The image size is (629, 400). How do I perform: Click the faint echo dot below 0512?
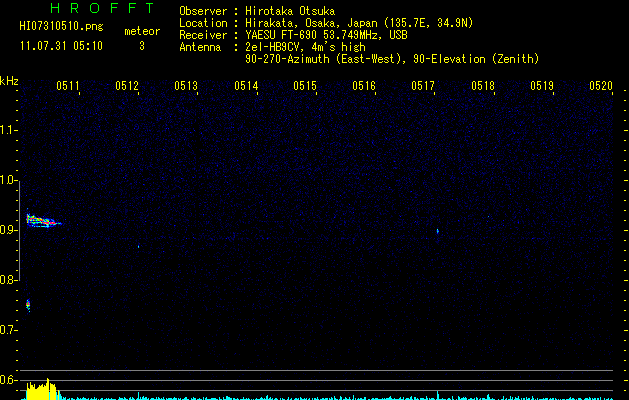click(139, 246)
